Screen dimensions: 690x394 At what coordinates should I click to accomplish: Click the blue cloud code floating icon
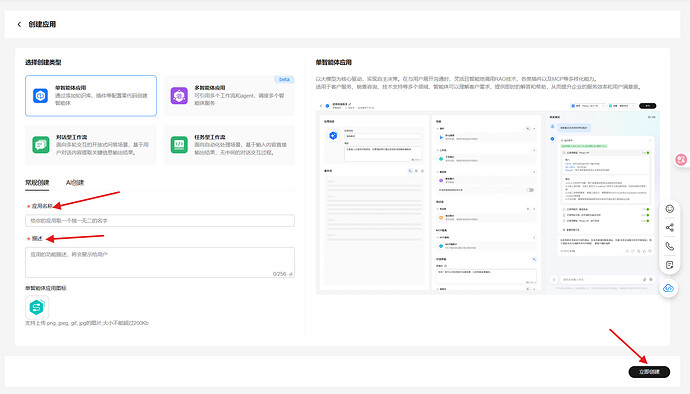(x=668, y=288)
